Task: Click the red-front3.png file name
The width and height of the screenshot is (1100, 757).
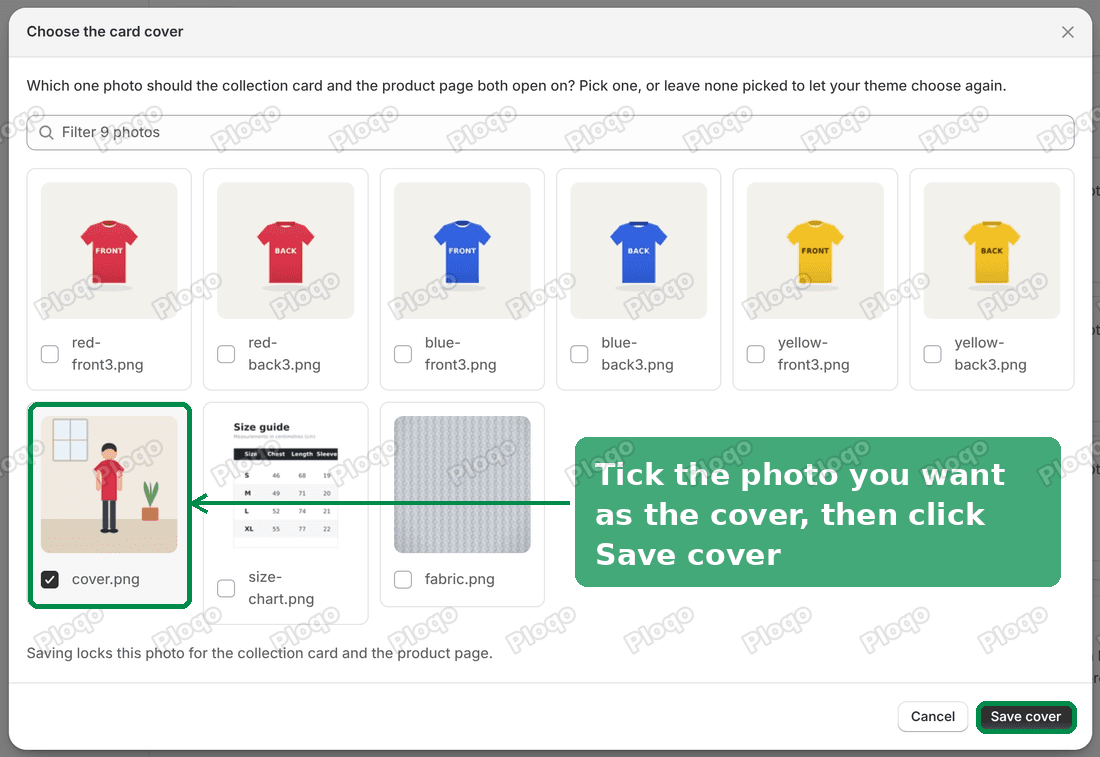Action: [107, 354]
